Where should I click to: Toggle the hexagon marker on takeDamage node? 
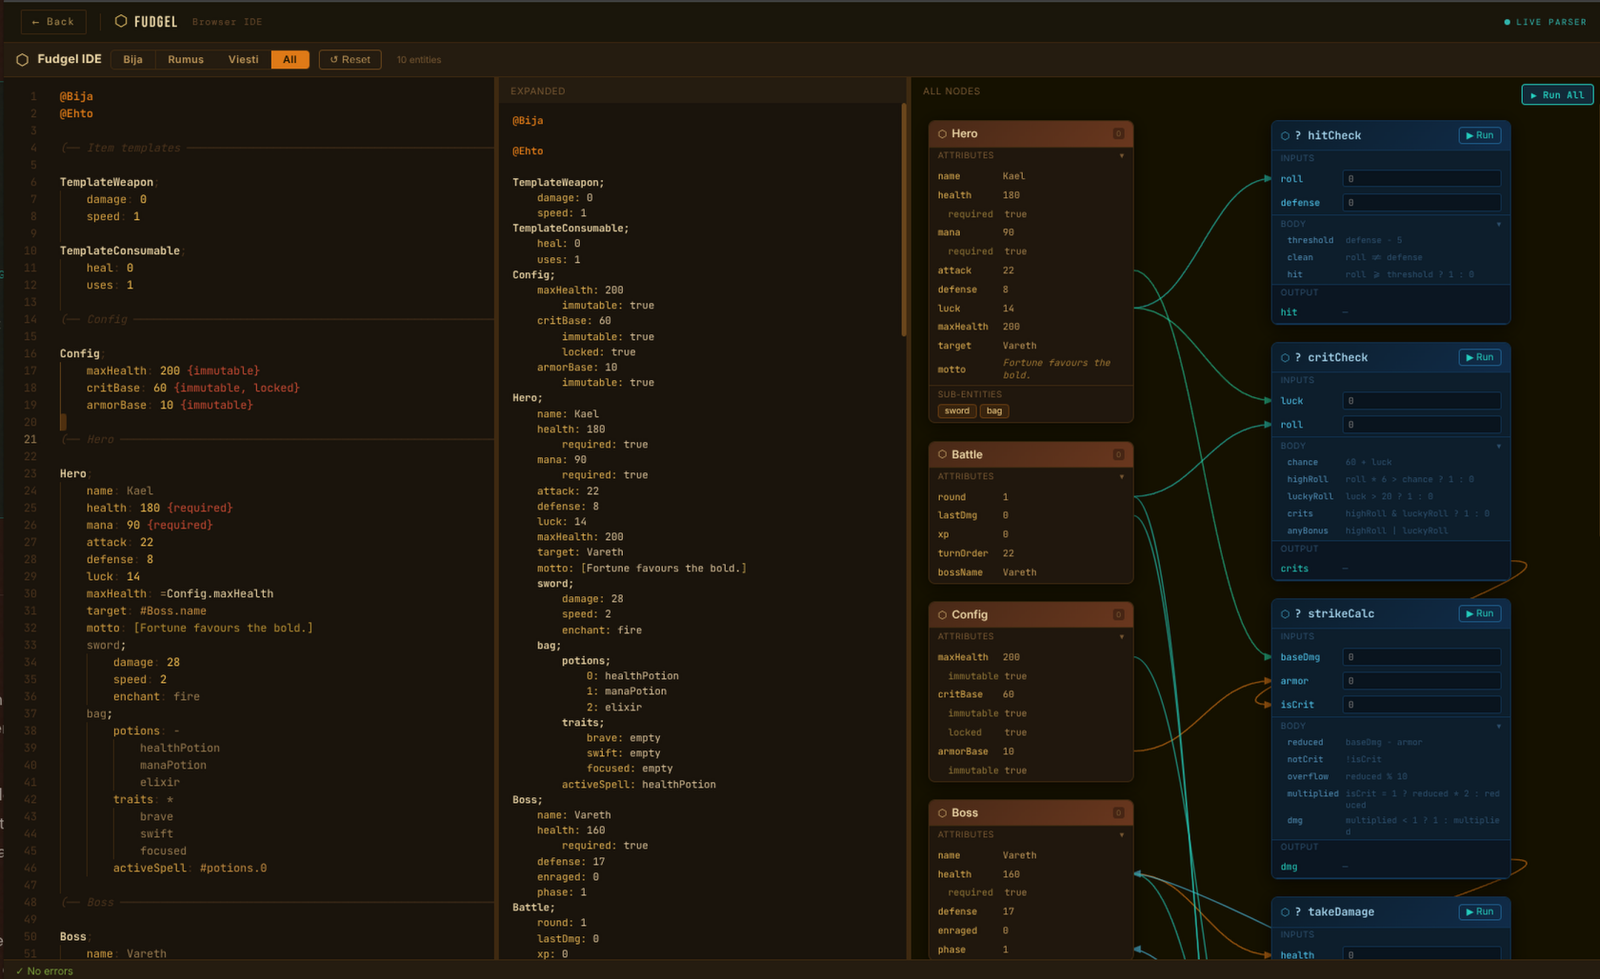pyautogui.click(x=1285, y=912)
